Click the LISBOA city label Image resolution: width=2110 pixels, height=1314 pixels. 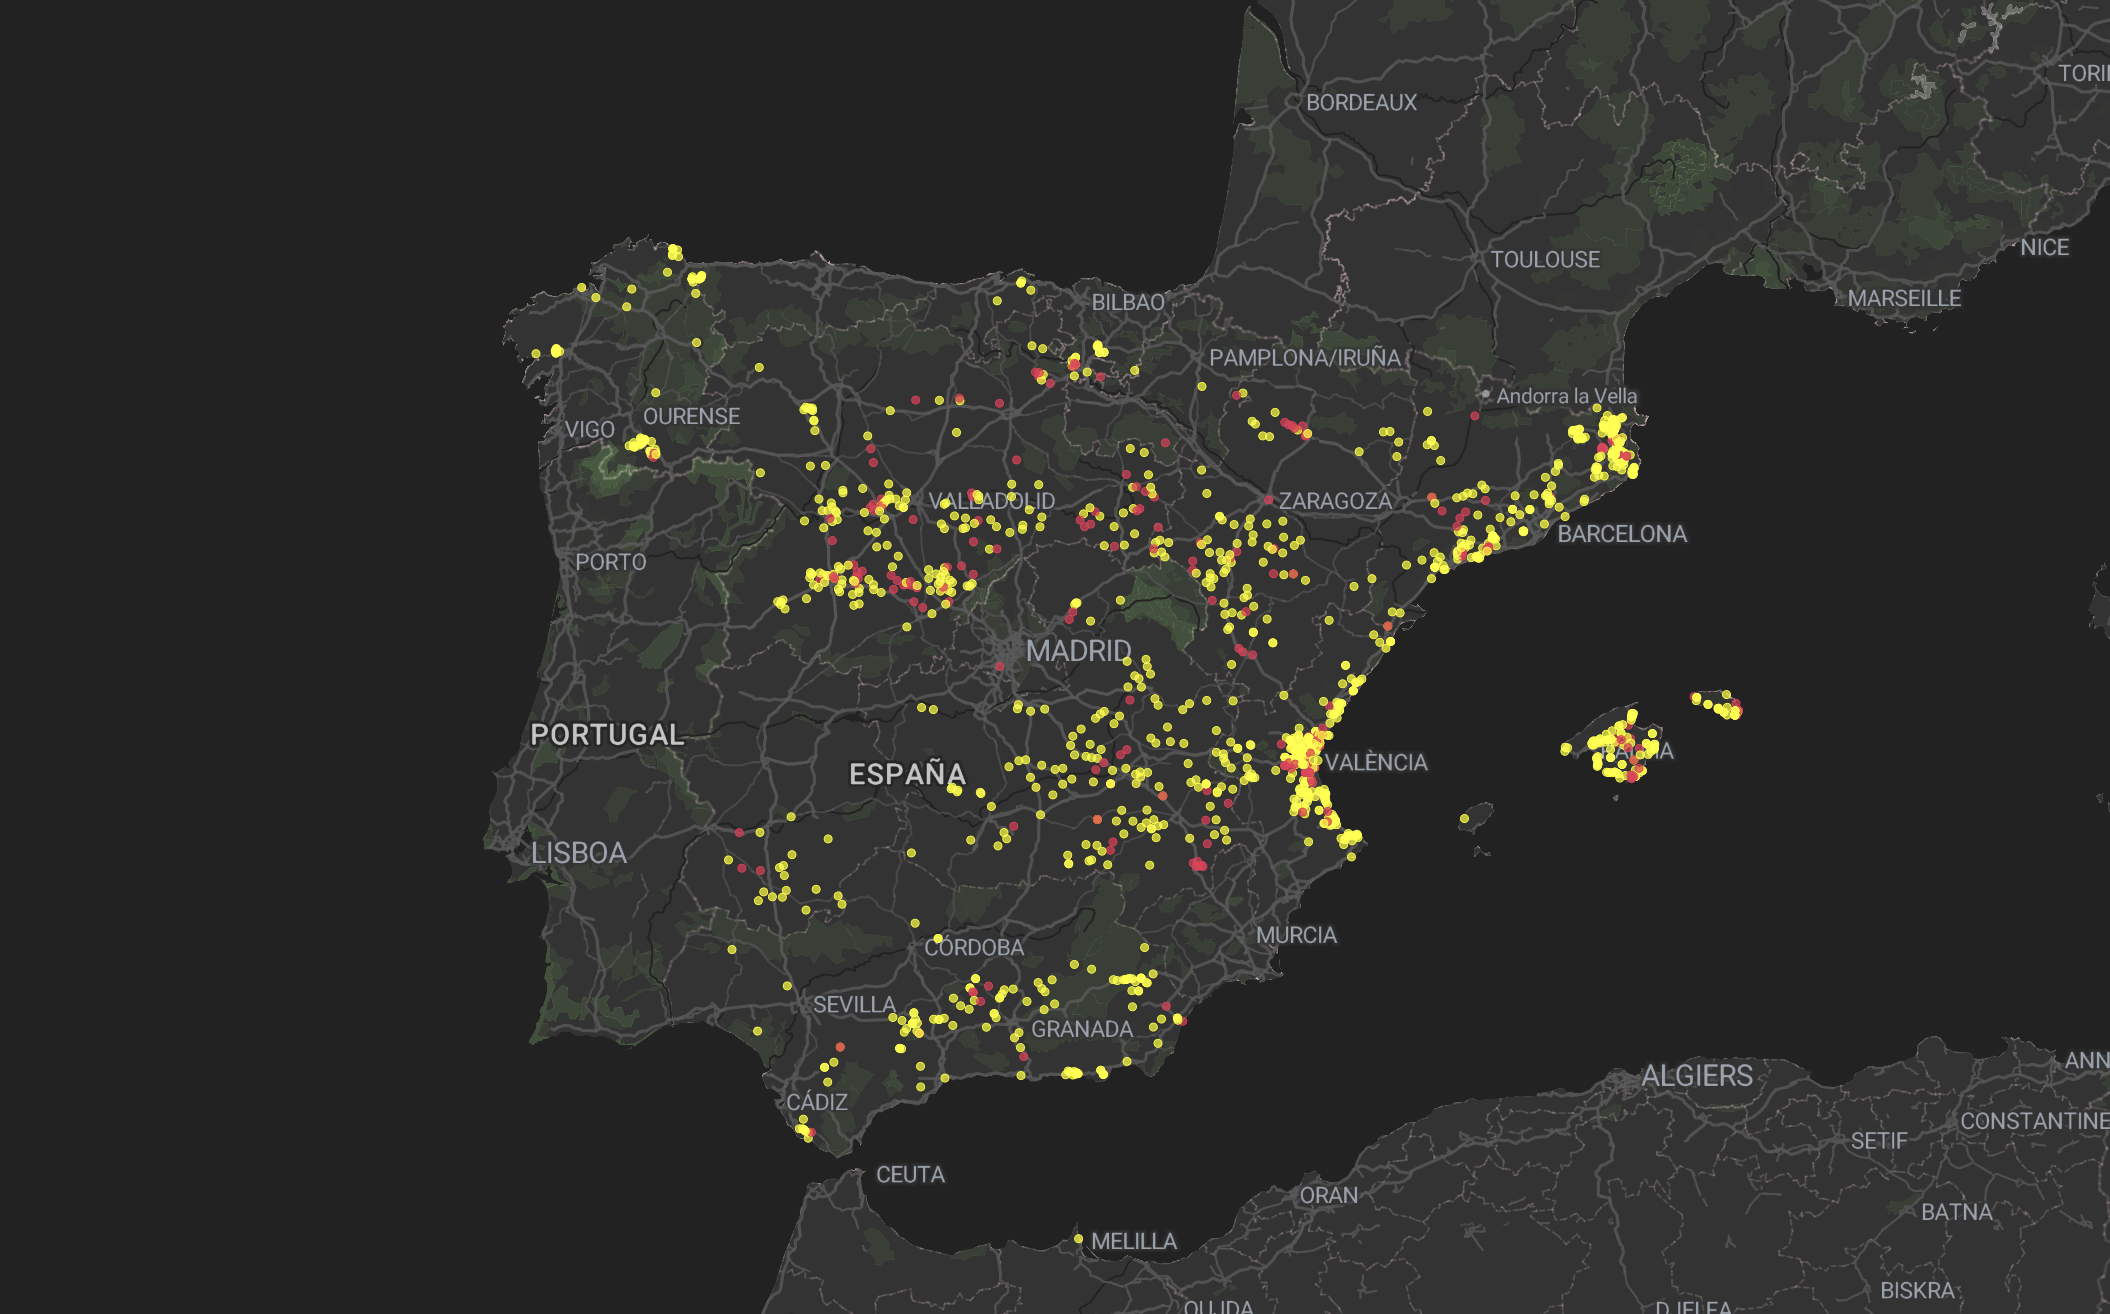[578, 853]
